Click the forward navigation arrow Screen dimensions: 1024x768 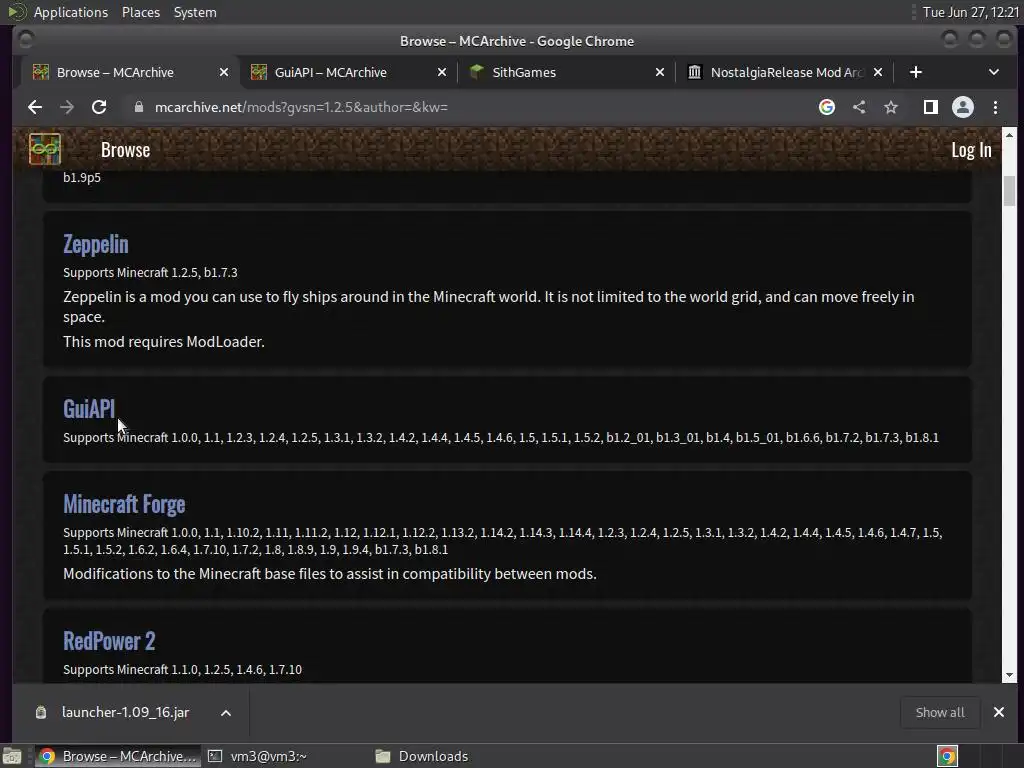click(x=67, y=107)
